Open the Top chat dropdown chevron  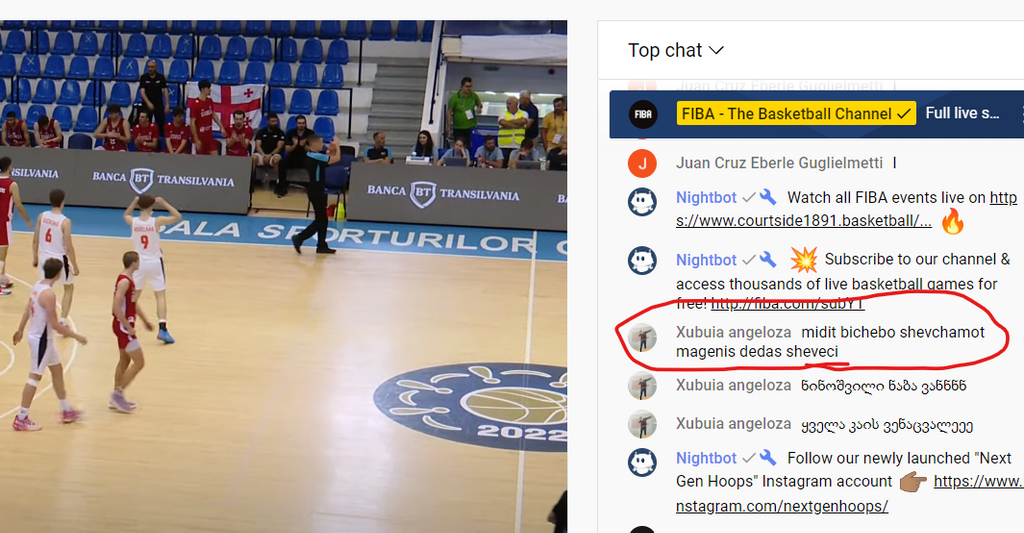716,50
